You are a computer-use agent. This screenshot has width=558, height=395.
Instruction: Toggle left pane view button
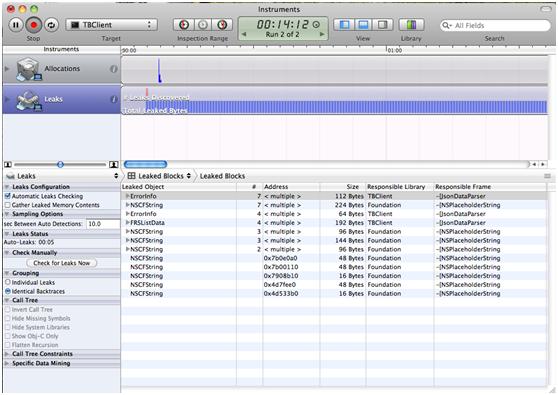pyautogui.click(x=344, y=25)
